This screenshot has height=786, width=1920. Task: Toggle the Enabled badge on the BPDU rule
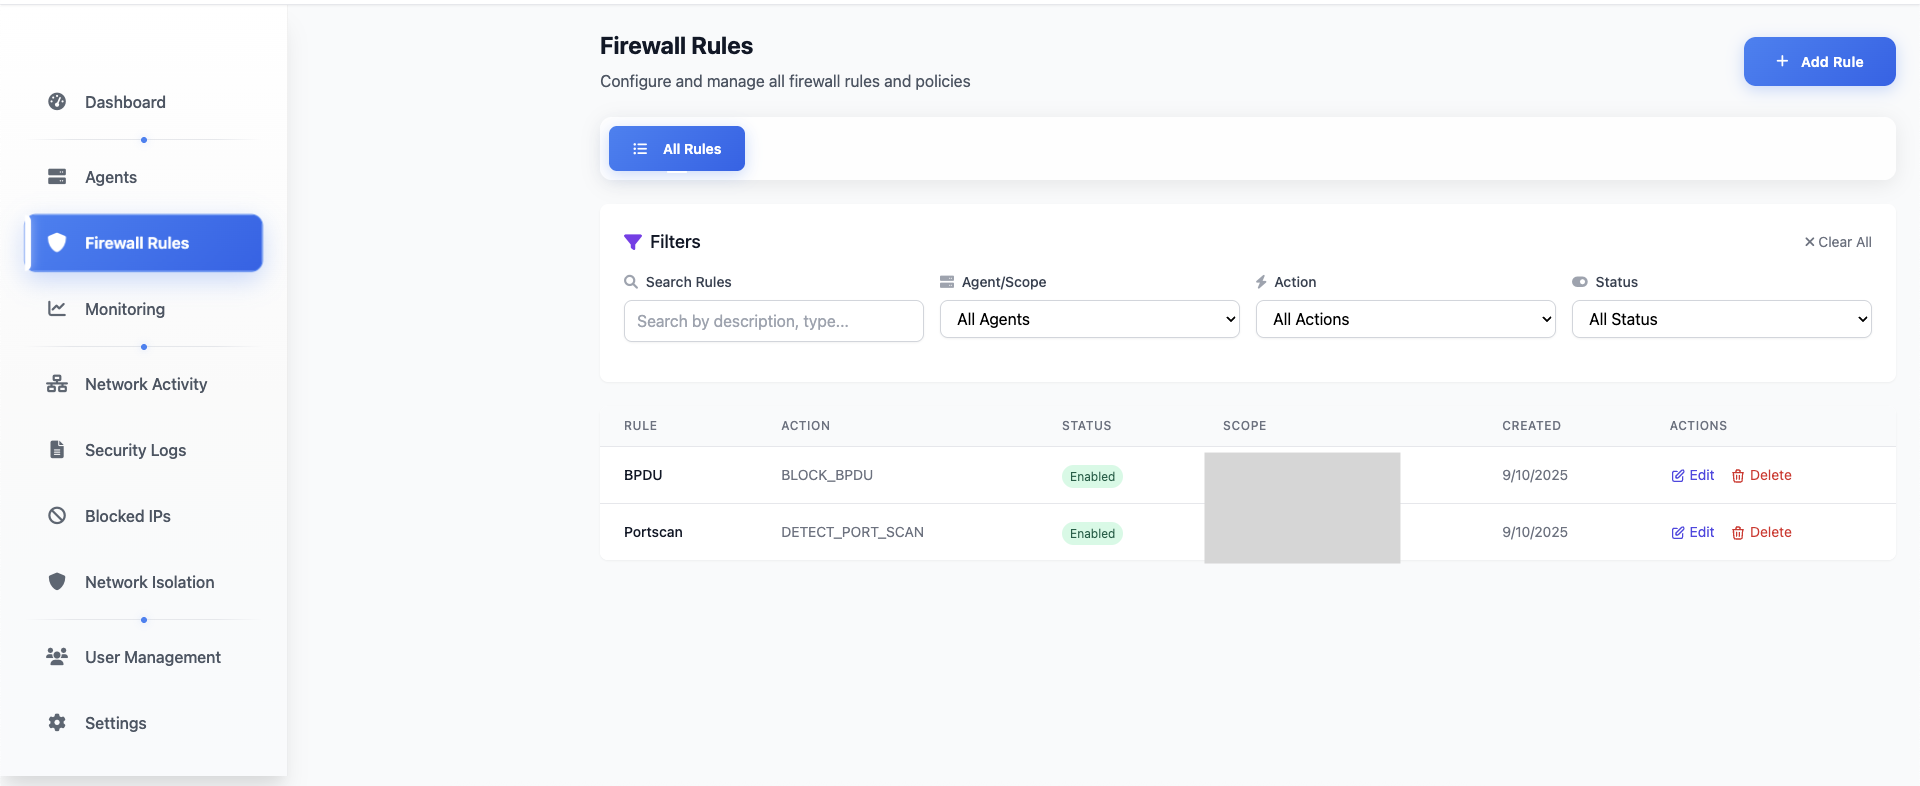click(1091, 477)
